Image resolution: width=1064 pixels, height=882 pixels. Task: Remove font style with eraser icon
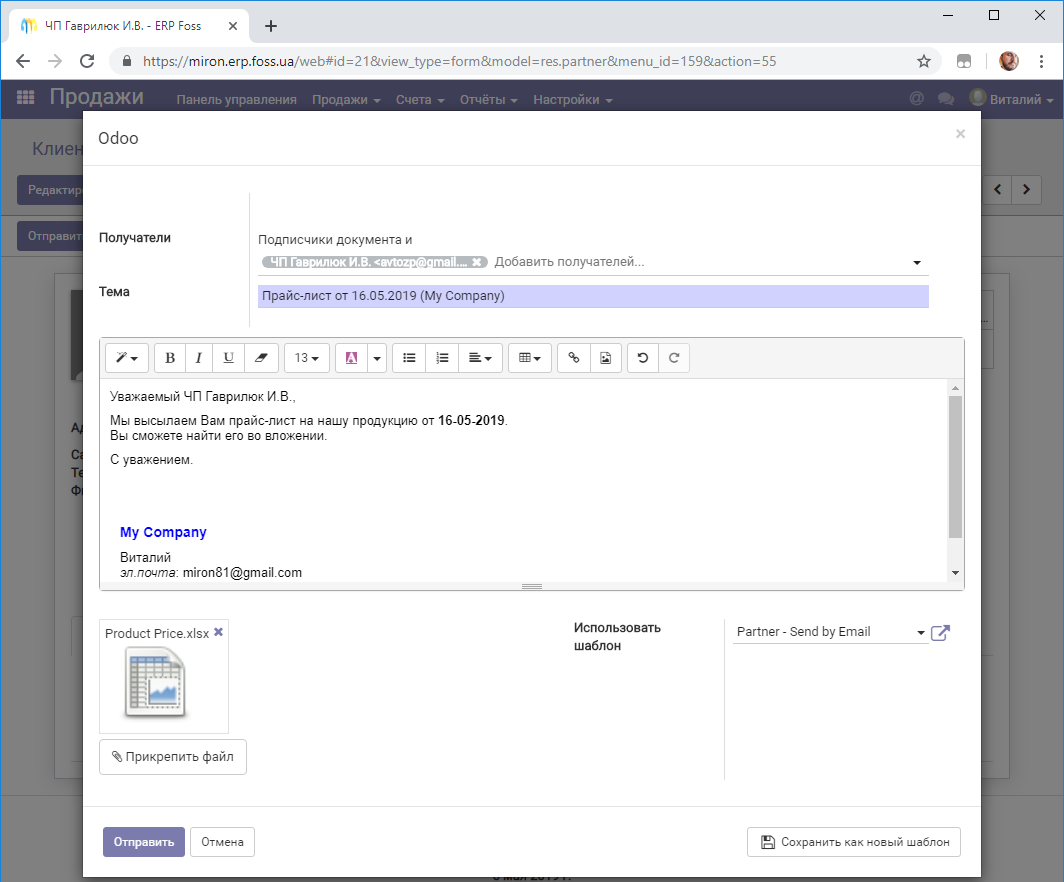(x=261, y=358)
